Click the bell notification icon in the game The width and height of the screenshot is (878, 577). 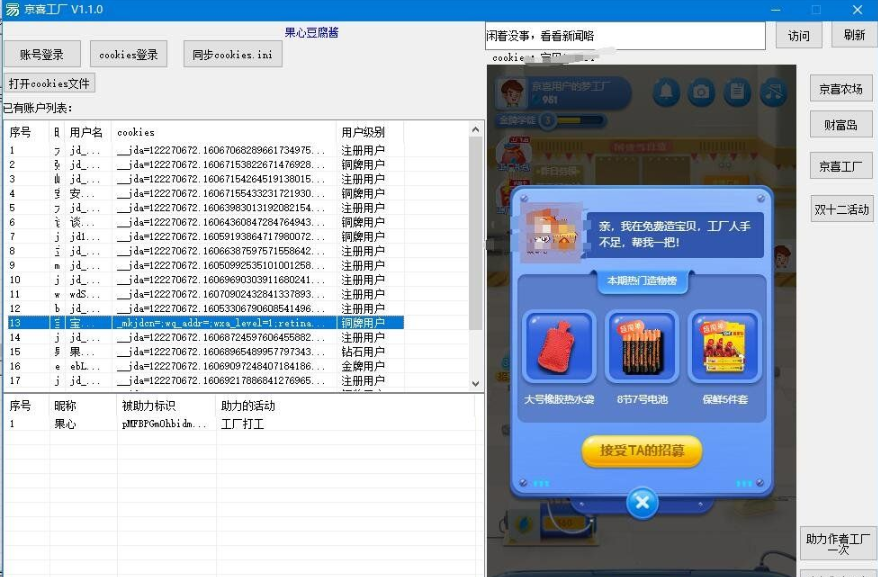666,91
